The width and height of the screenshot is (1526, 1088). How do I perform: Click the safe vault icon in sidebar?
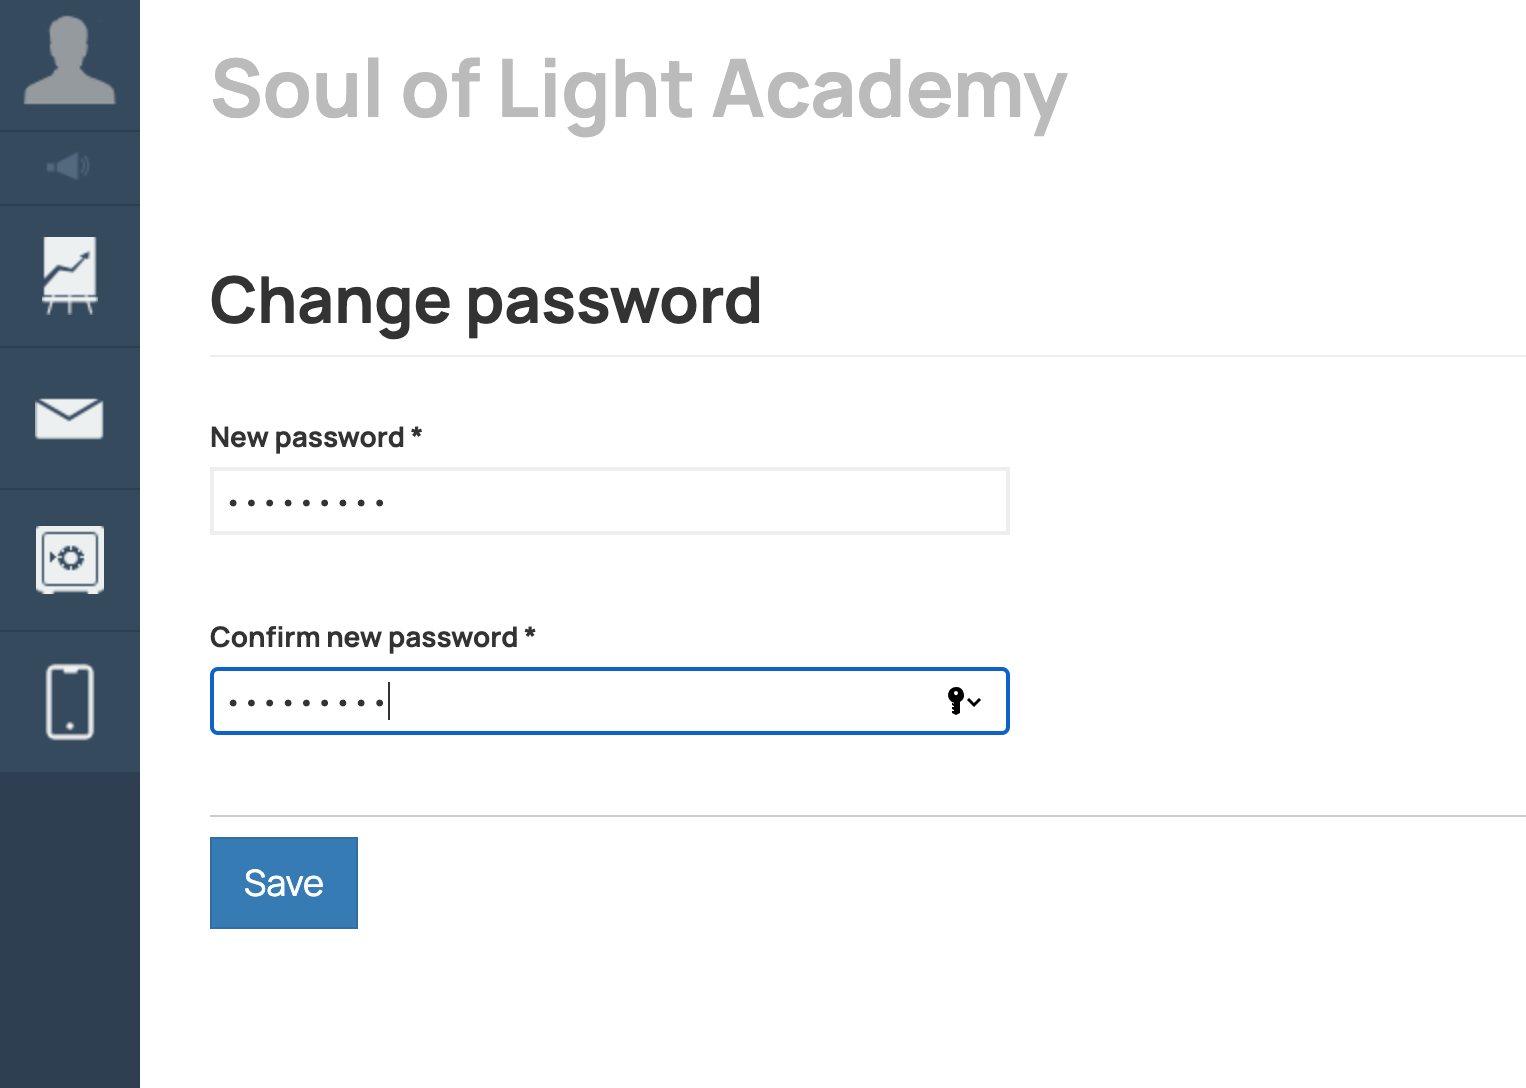coord(69,559)
